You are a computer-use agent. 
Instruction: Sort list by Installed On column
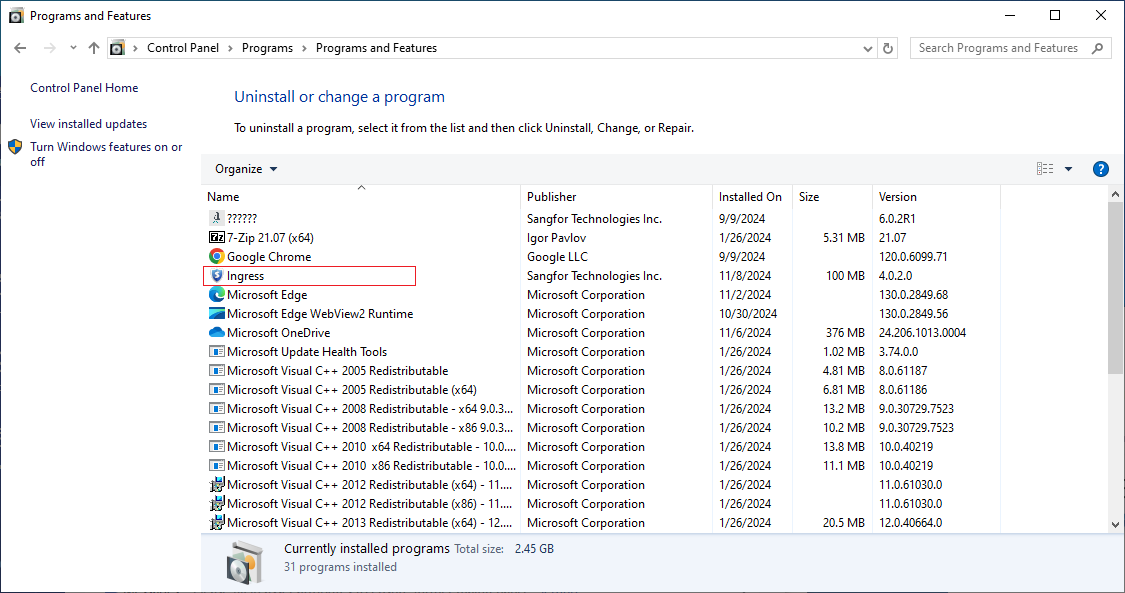[x=750, y=197]
